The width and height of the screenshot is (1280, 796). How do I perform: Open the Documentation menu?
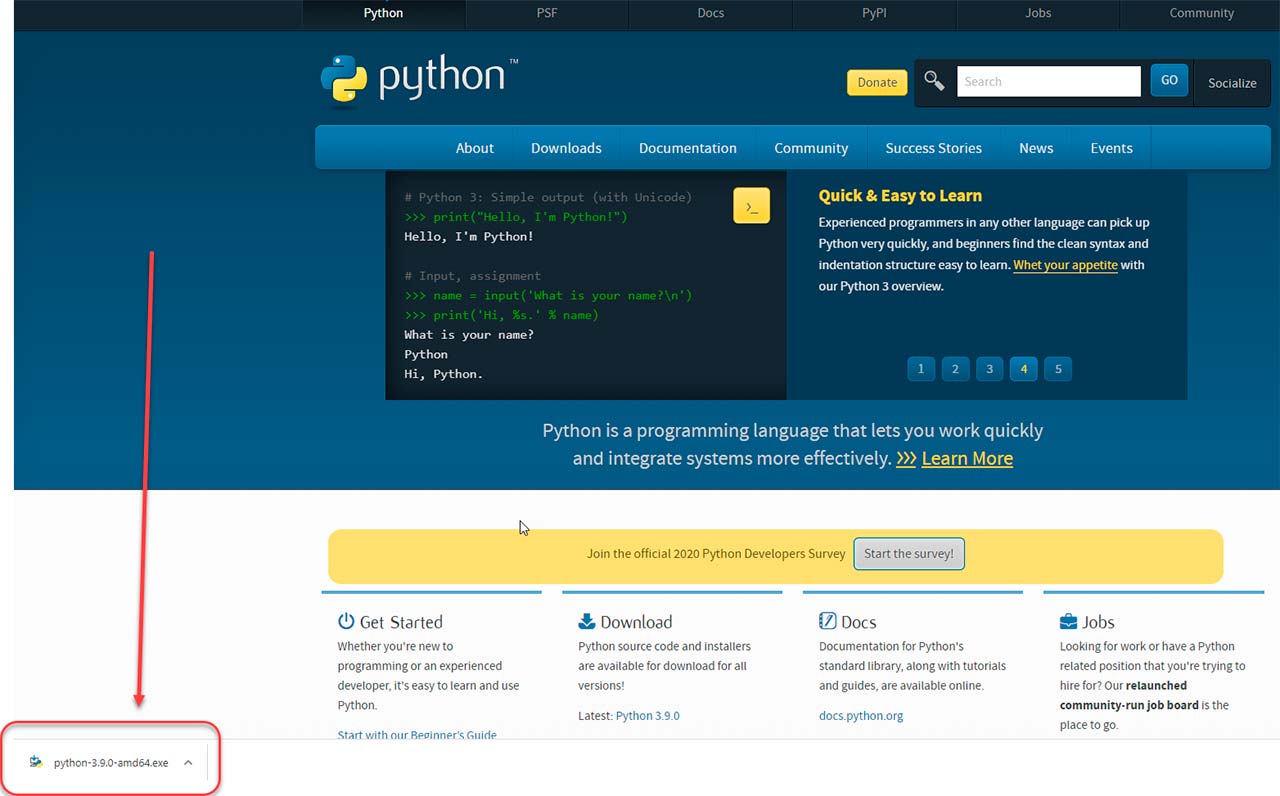pos(688,148)
